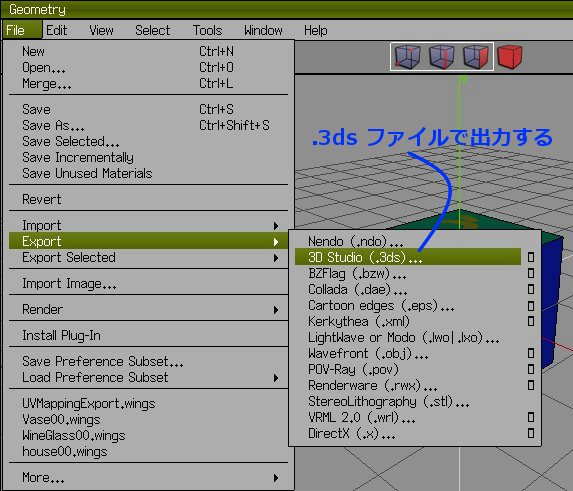Expand the Load Preference Subset submenu
573x491 pixels.
tap(148, 377)
